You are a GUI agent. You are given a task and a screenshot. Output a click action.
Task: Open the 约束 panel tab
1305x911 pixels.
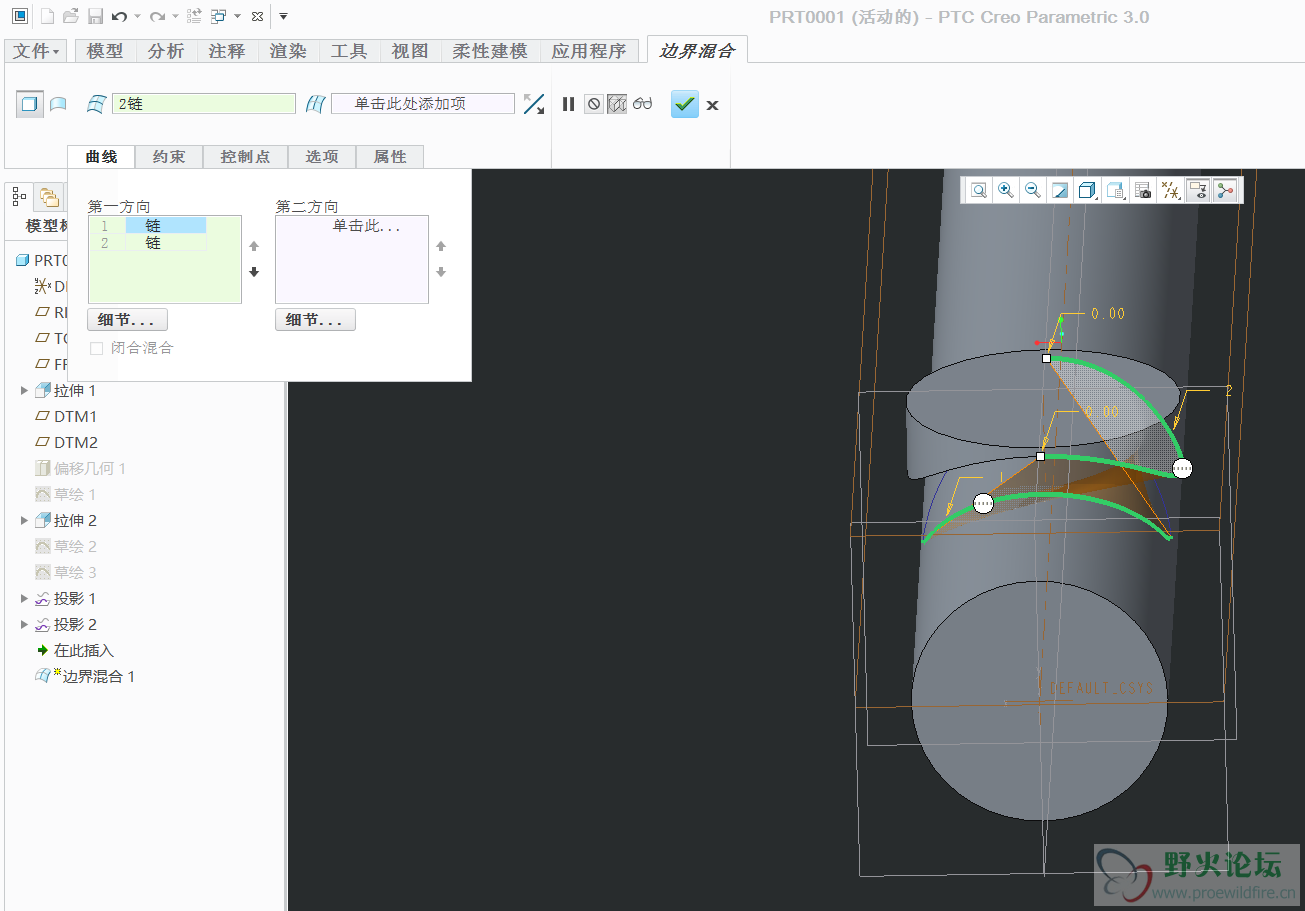[169, 157]
